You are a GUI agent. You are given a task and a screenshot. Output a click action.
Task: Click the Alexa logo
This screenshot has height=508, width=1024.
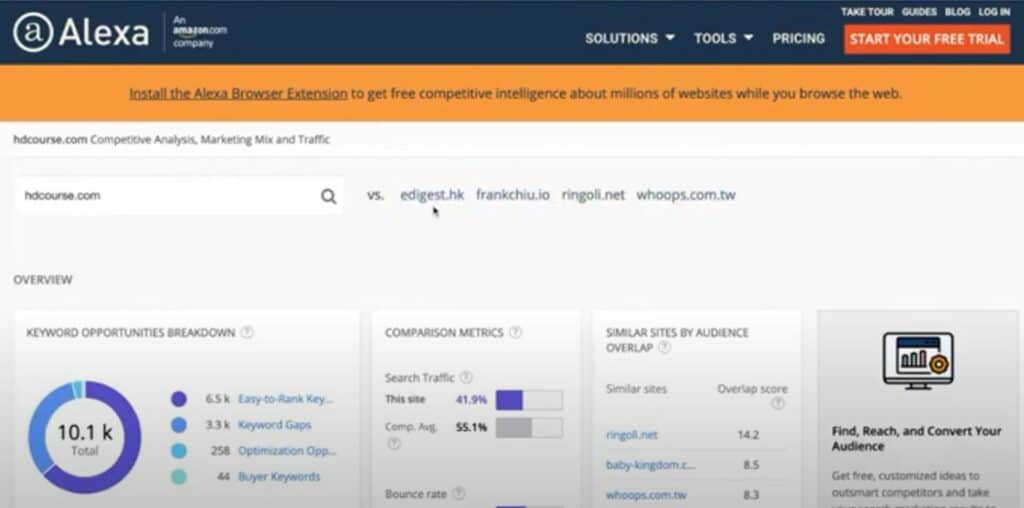pyautogui.click(x=81, y=32)
